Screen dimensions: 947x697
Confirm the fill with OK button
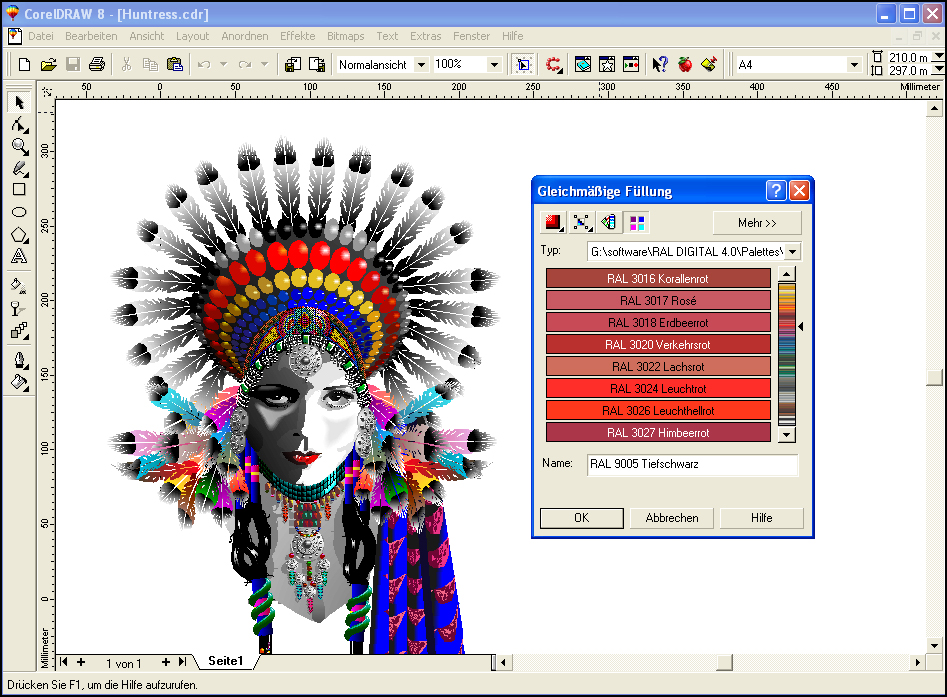coord(582,518)
